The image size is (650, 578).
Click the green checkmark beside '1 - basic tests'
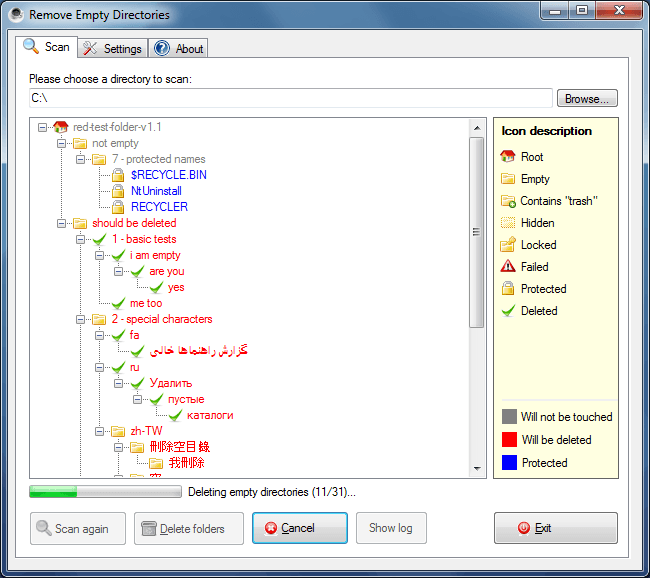tap(99, 239)
